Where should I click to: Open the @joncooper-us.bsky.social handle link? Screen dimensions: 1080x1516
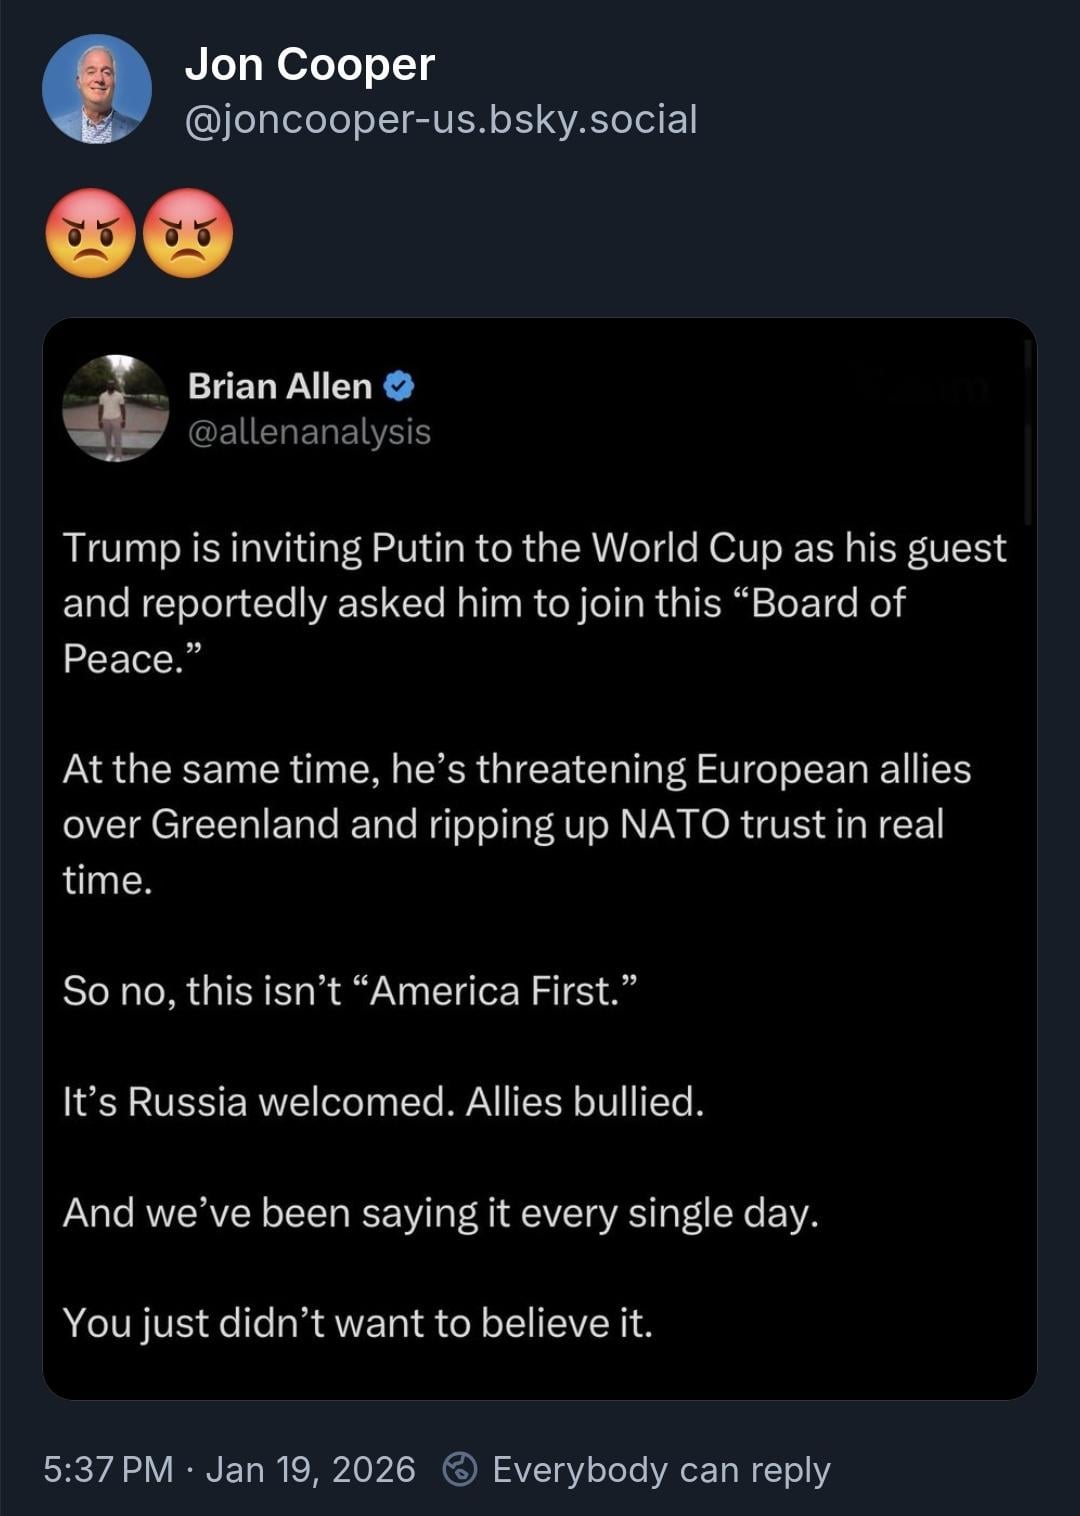[x=441, y=120]
